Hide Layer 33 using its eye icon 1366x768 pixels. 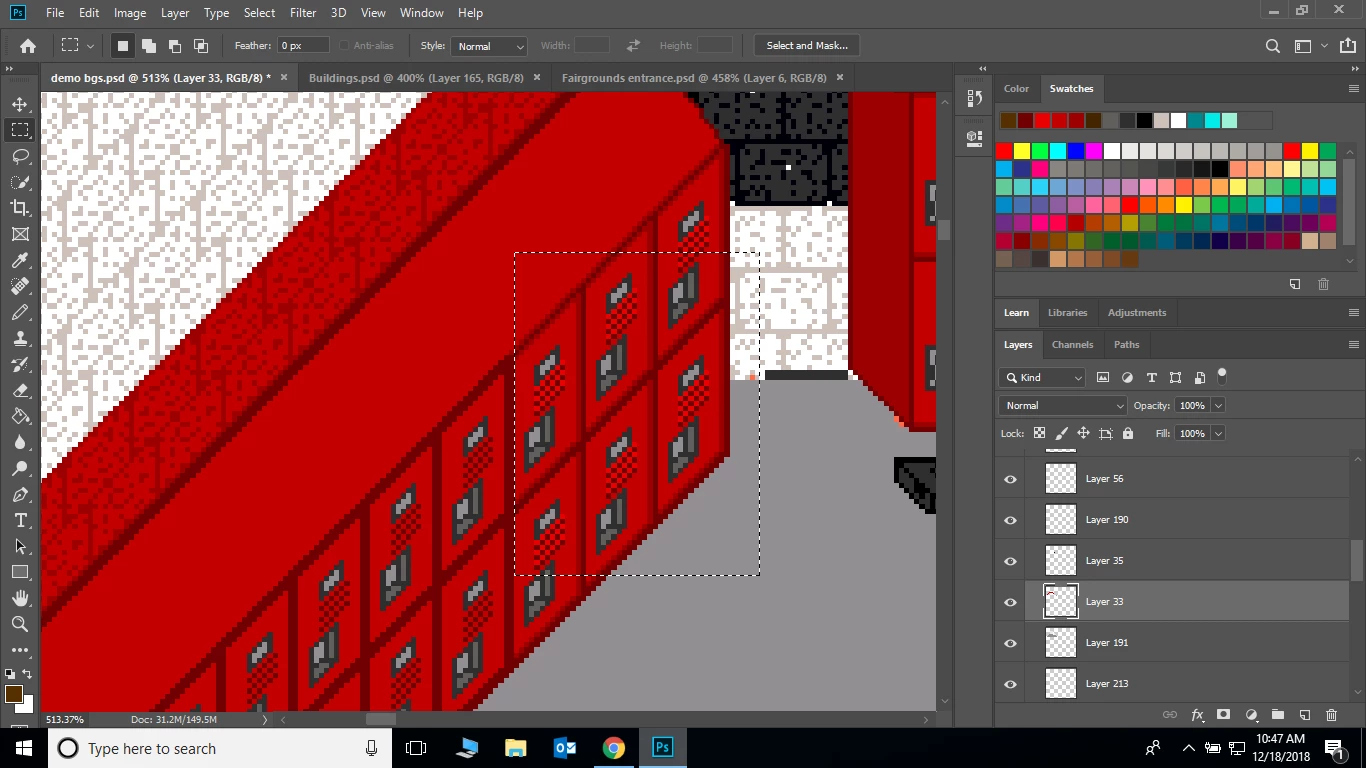pos(1010,602)
